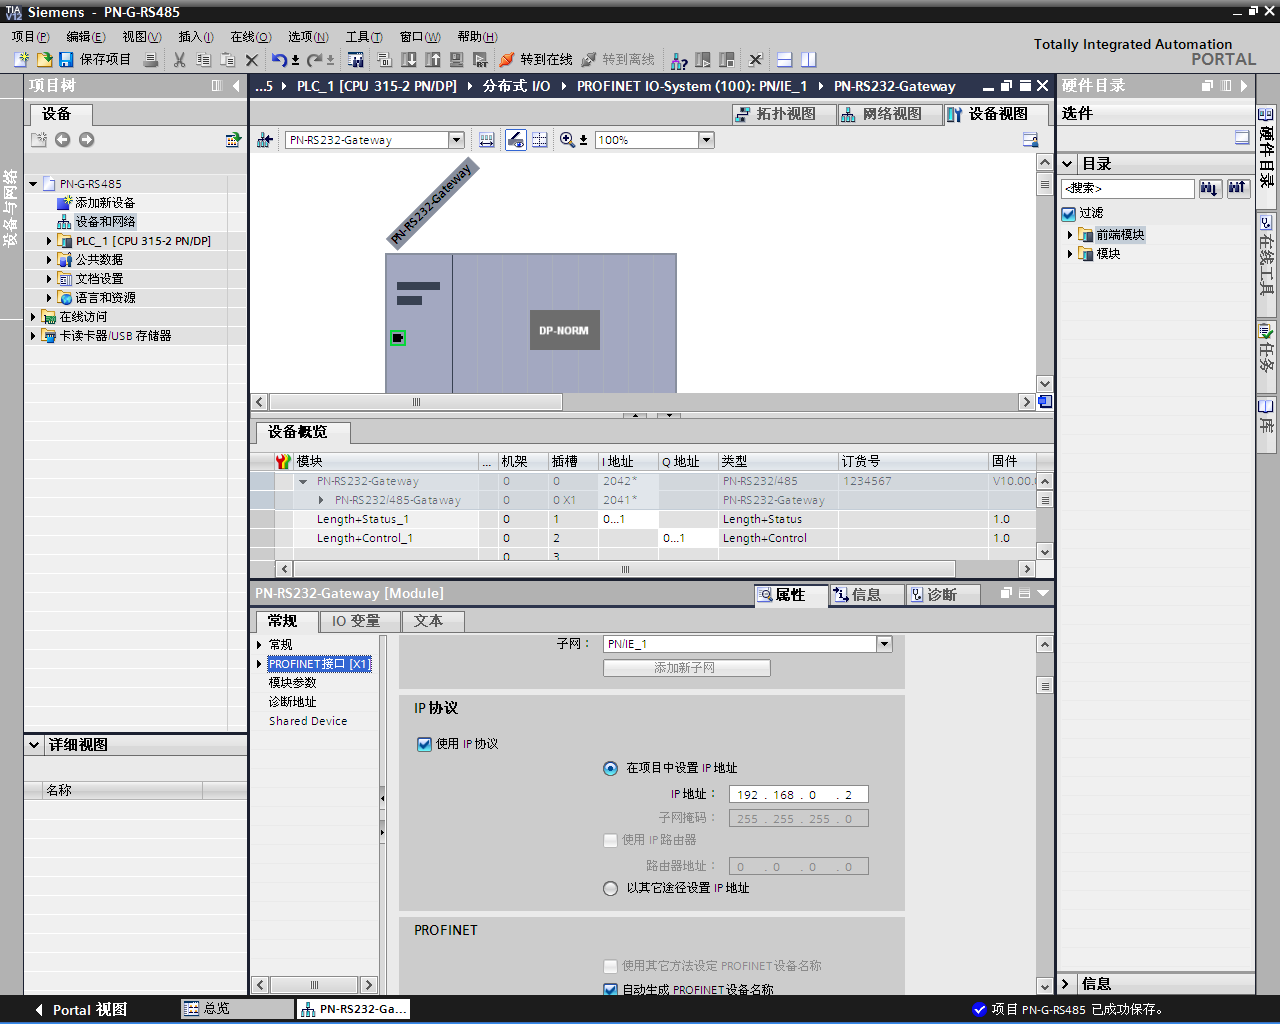Select 以其它途径设置 IP 地址 radio button
This screenshot has width=1280, height=1024.
[610, 888]
